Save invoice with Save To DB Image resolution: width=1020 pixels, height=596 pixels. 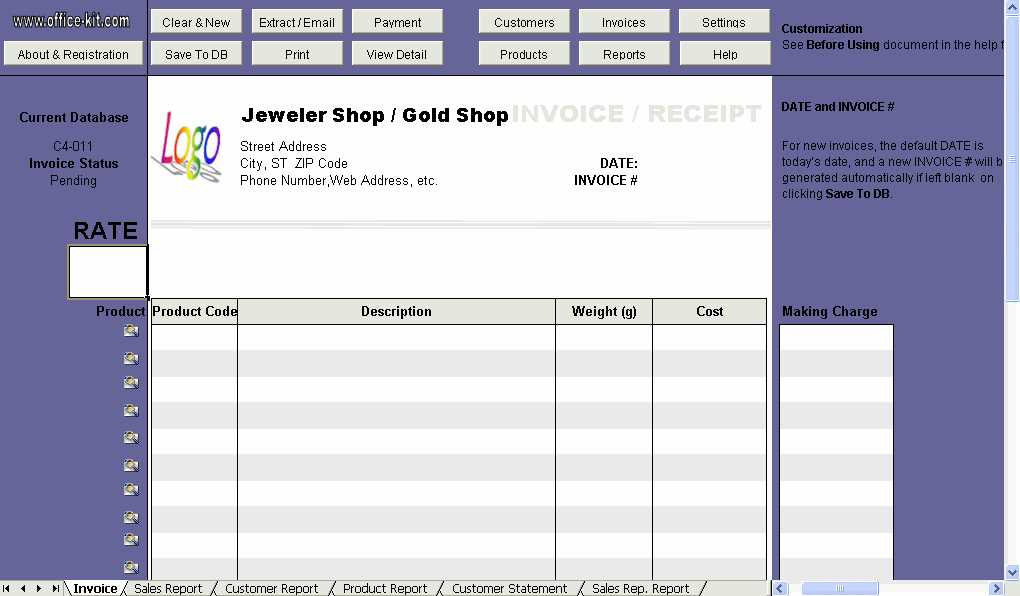196,53
